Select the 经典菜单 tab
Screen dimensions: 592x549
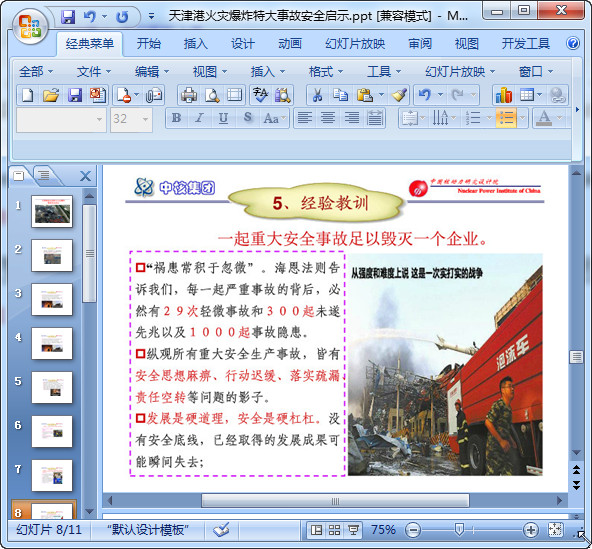(90, 44)
